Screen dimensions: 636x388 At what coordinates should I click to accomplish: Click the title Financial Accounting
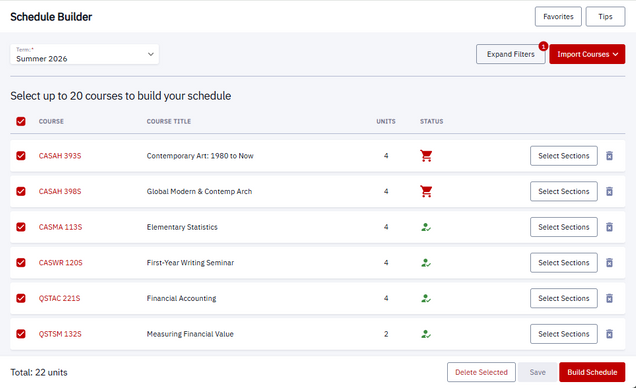(x=181, y=298)
